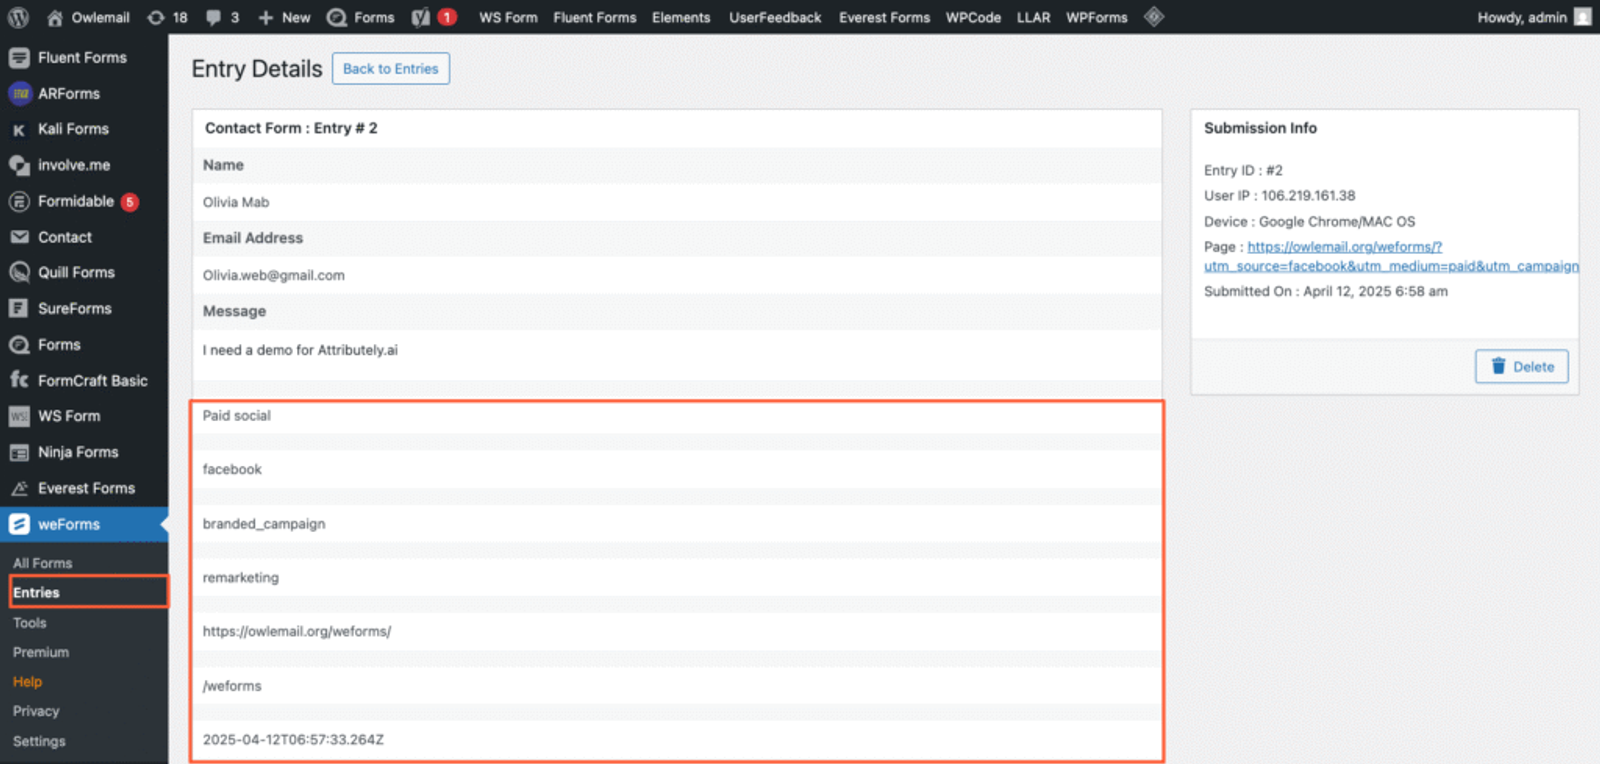Click the involve.me sidebar icon
1600x764 pixels.
[x=19, y=165]
